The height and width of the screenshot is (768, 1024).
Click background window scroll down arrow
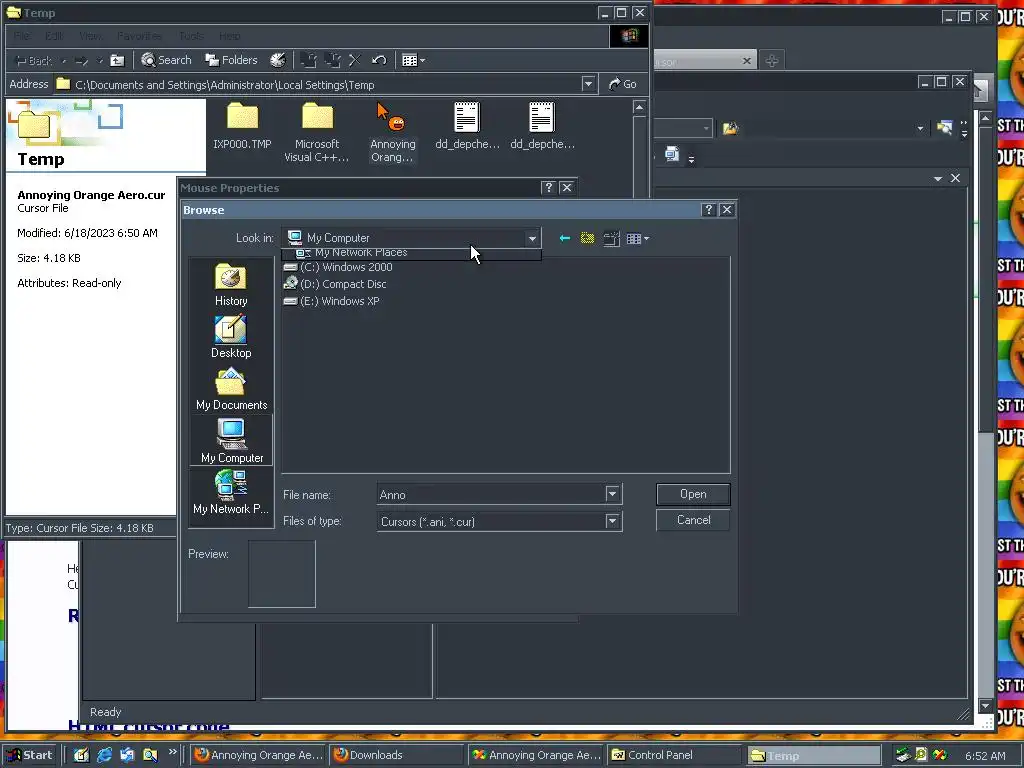(986, 706)
